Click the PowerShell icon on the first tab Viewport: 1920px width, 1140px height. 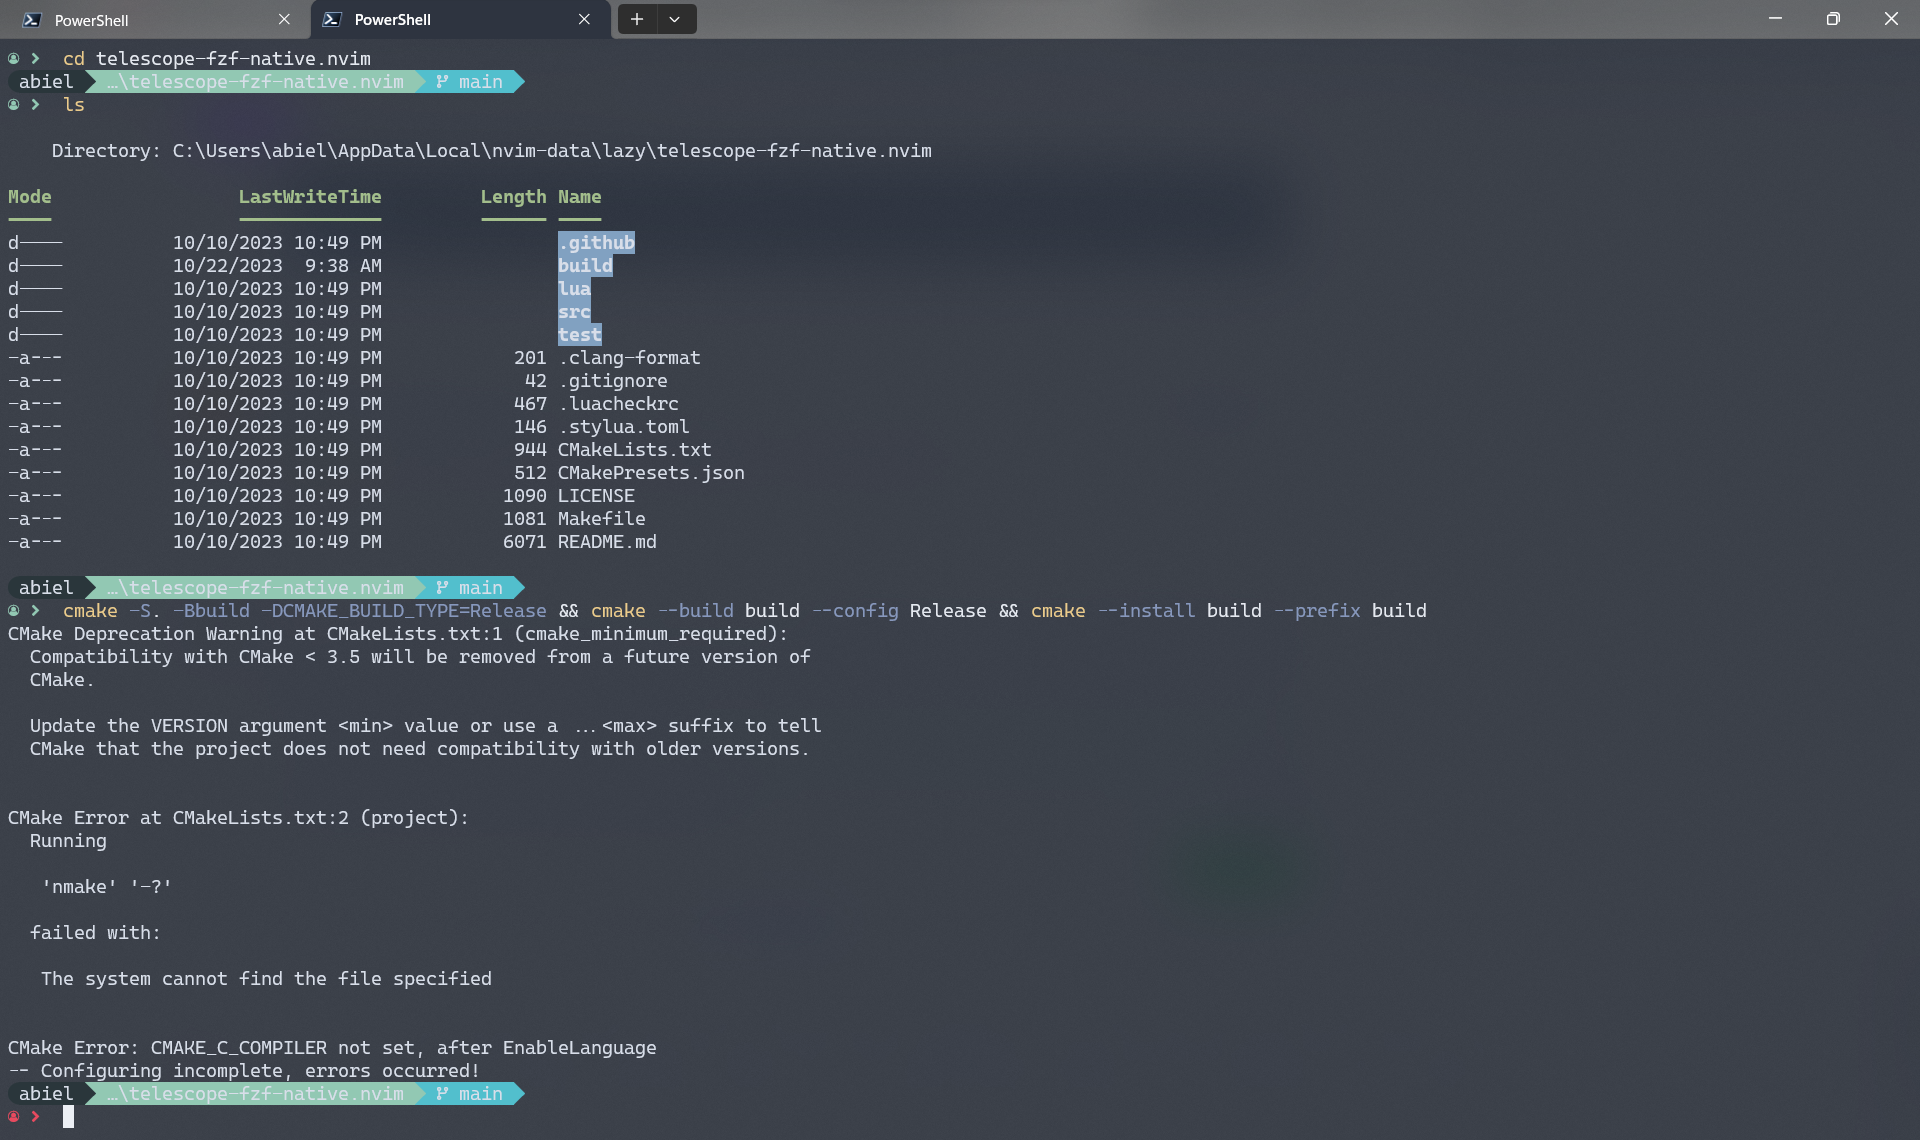(x=31, y=19)
